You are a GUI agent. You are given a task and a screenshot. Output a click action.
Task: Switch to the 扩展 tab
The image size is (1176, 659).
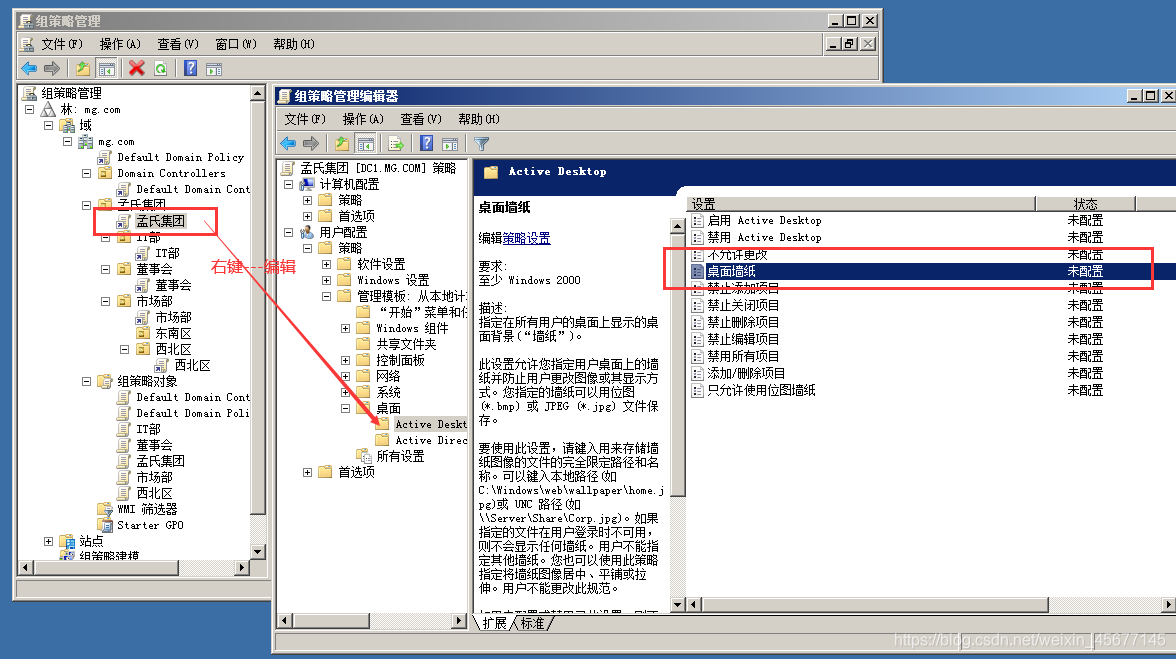tap(494, 623)
